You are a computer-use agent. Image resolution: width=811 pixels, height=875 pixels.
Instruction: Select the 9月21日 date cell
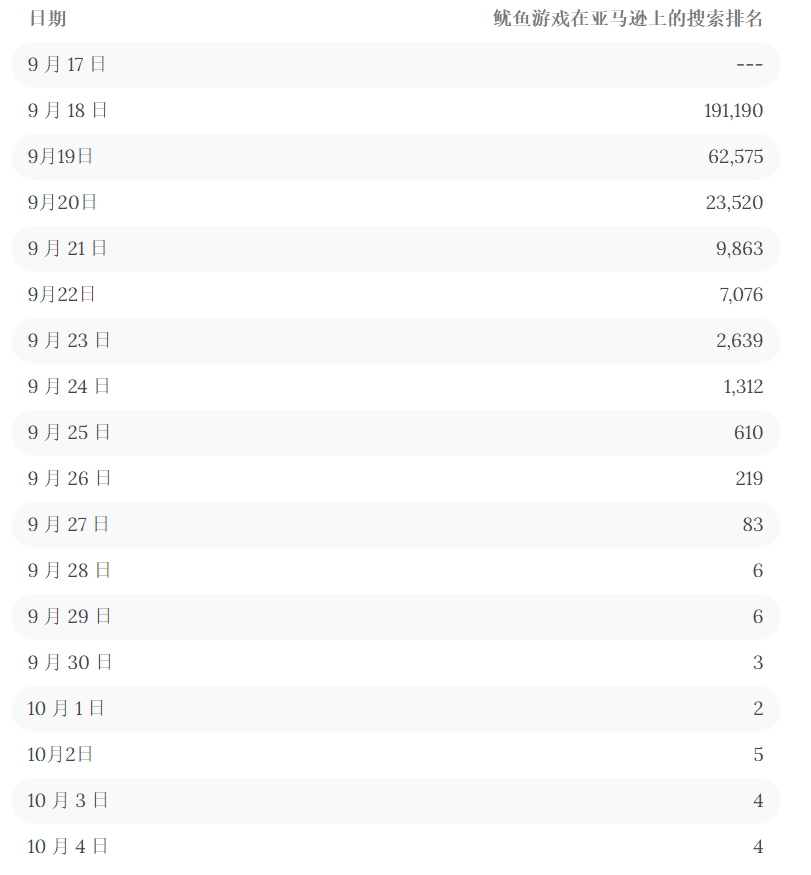(x=68, y=249)
